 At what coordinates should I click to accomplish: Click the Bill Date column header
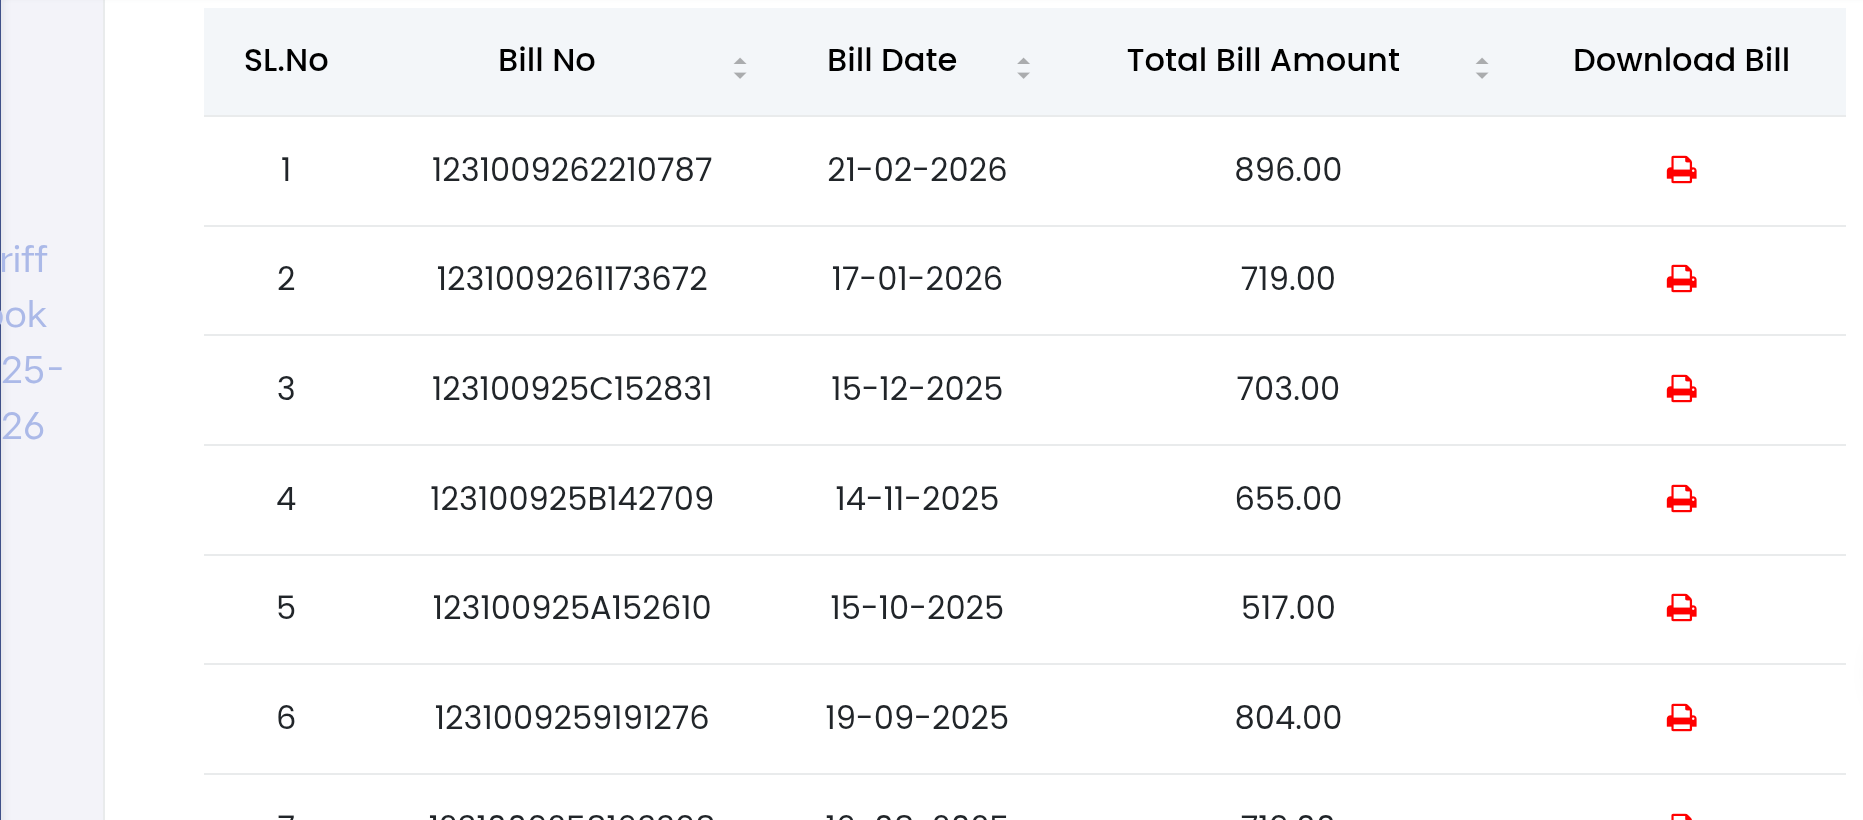pos(891,61)
